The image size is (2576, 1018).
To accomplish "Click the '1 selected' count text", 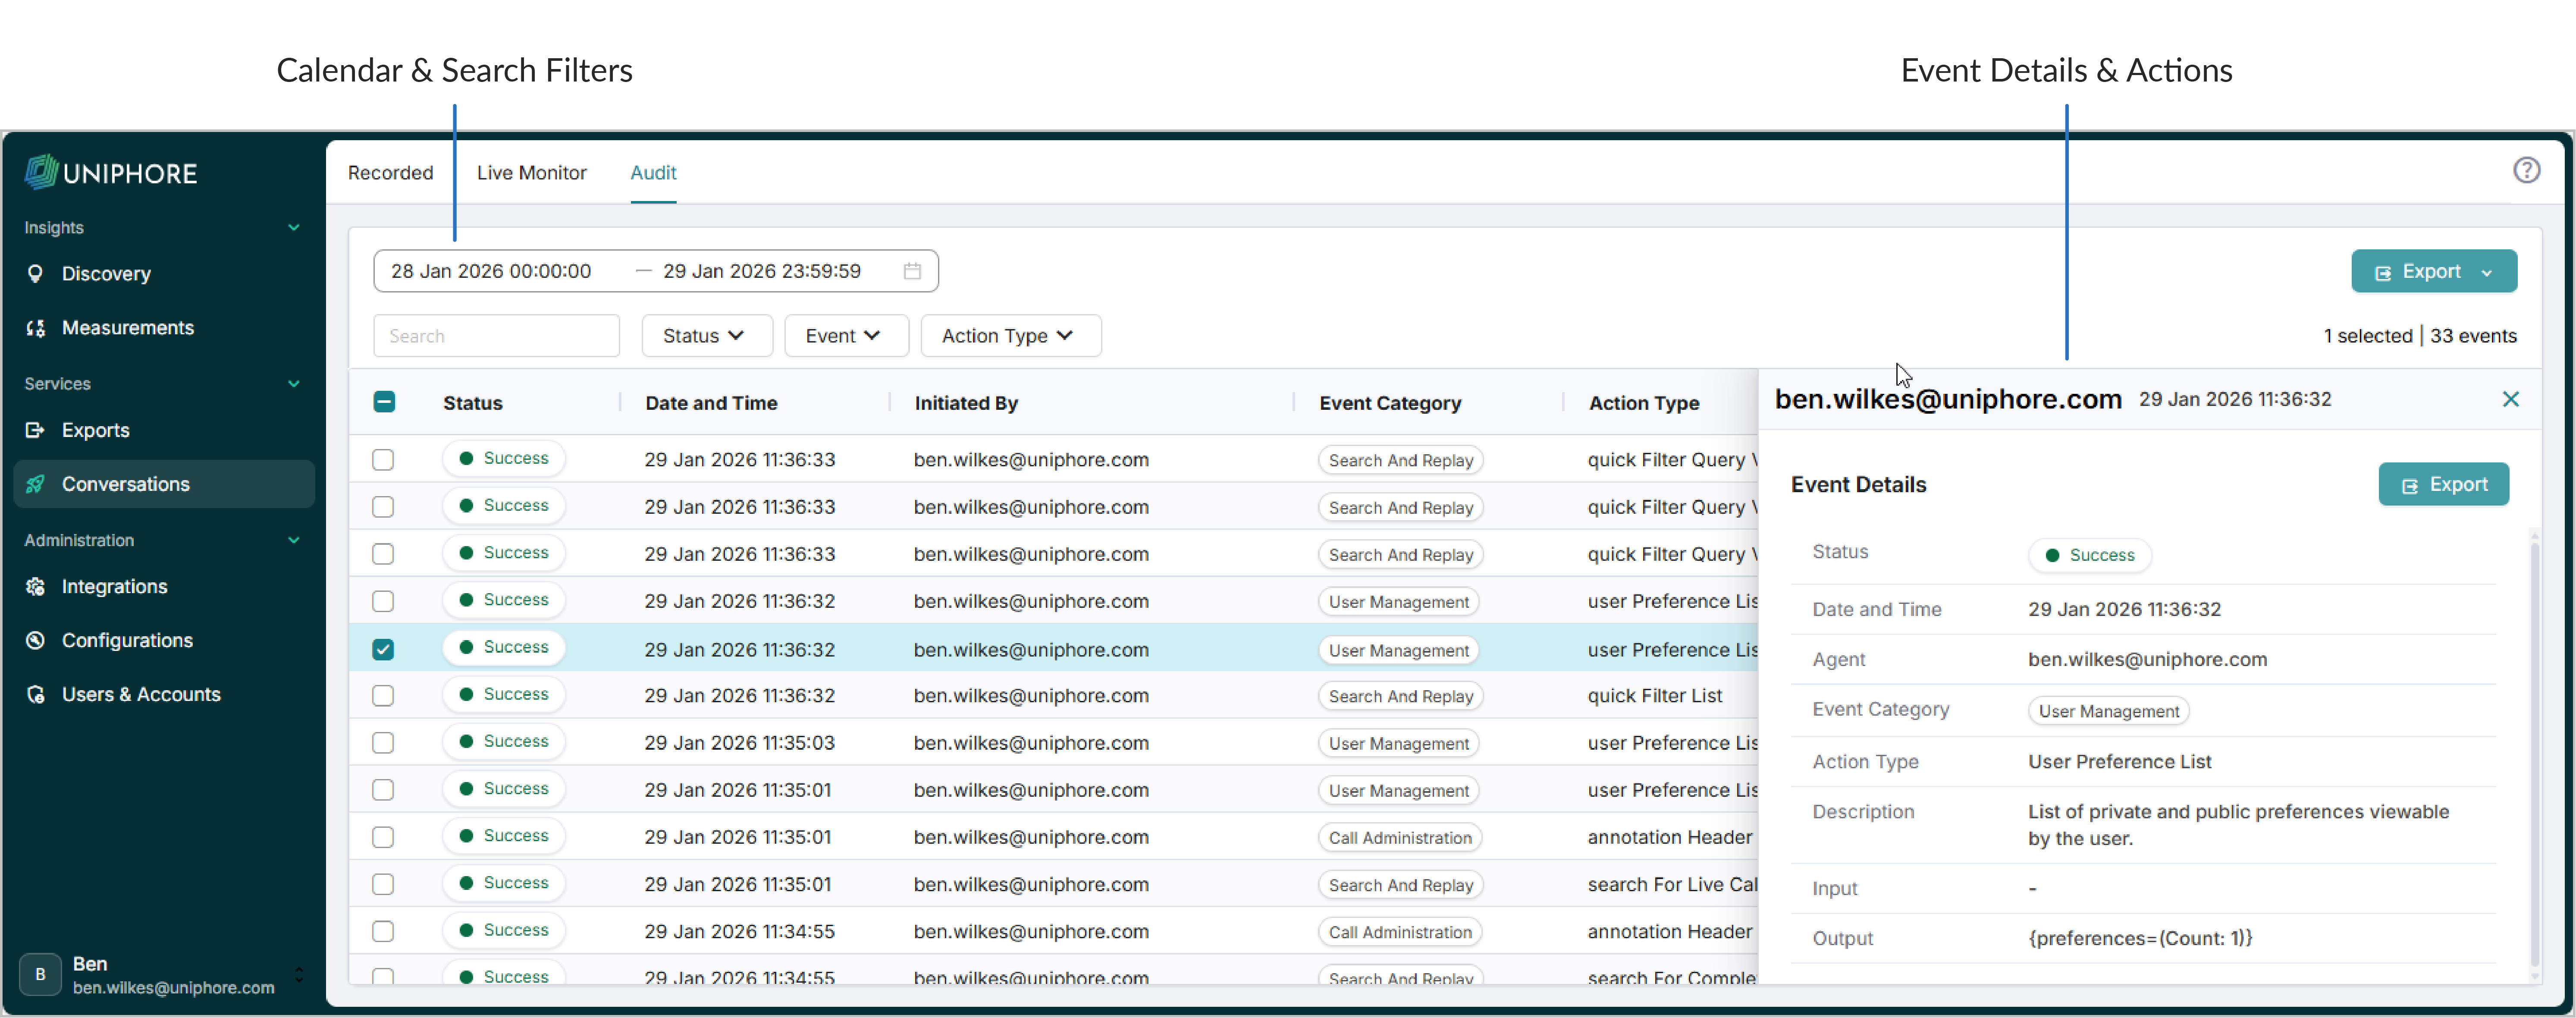I will tap(2368, 336).
